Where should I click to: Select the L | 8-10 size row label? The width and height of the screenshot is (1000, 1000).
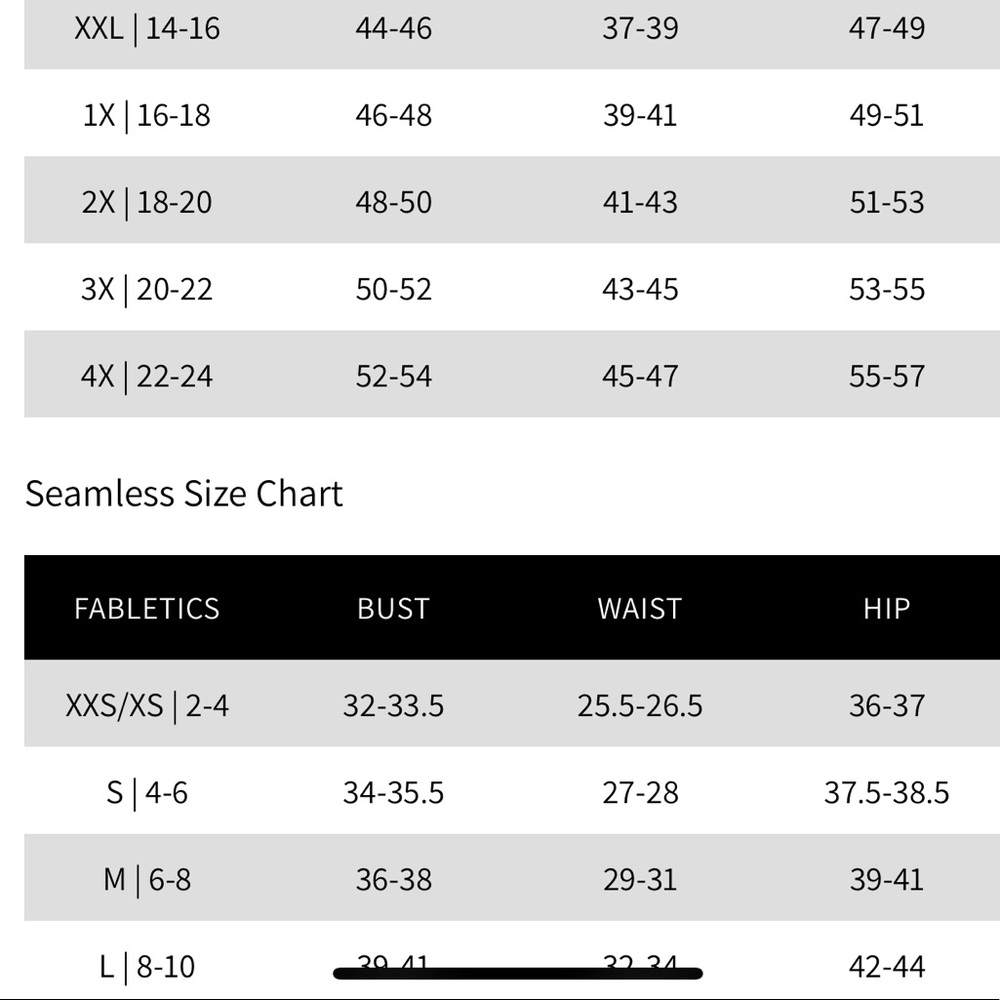point(147,967)
